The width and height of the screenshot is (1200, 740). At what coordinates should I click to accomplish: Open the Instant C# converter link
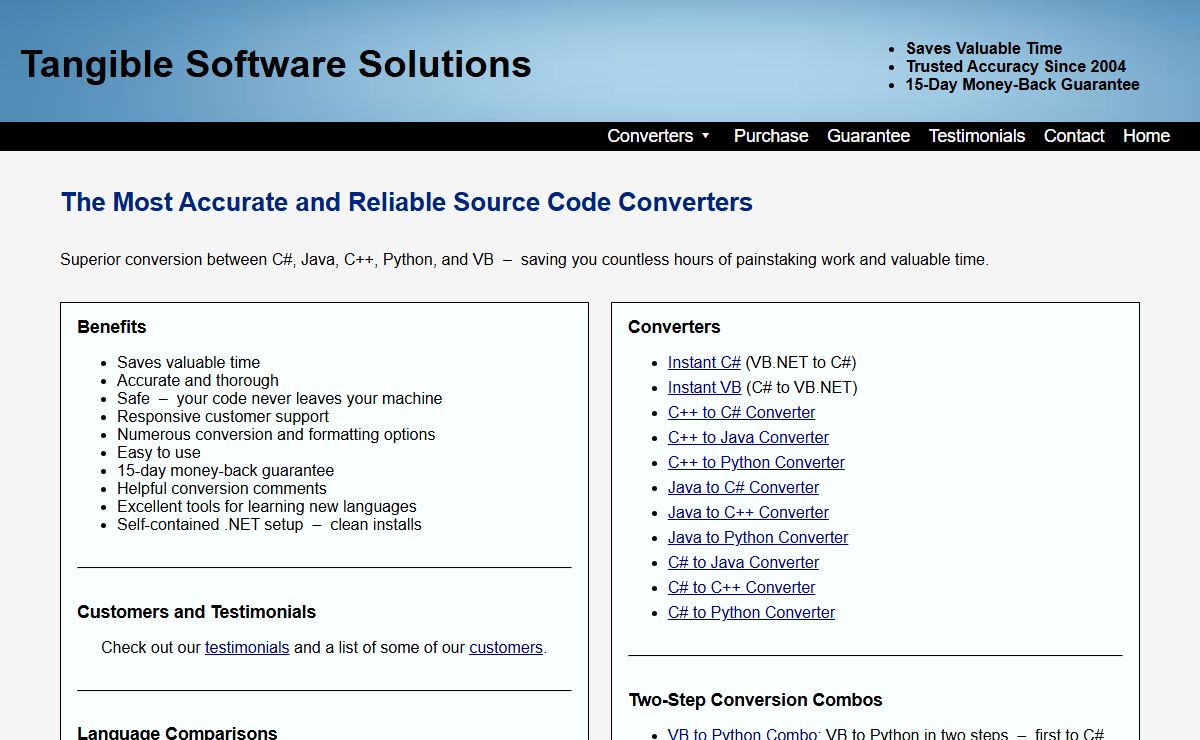[x=704, y=362]
